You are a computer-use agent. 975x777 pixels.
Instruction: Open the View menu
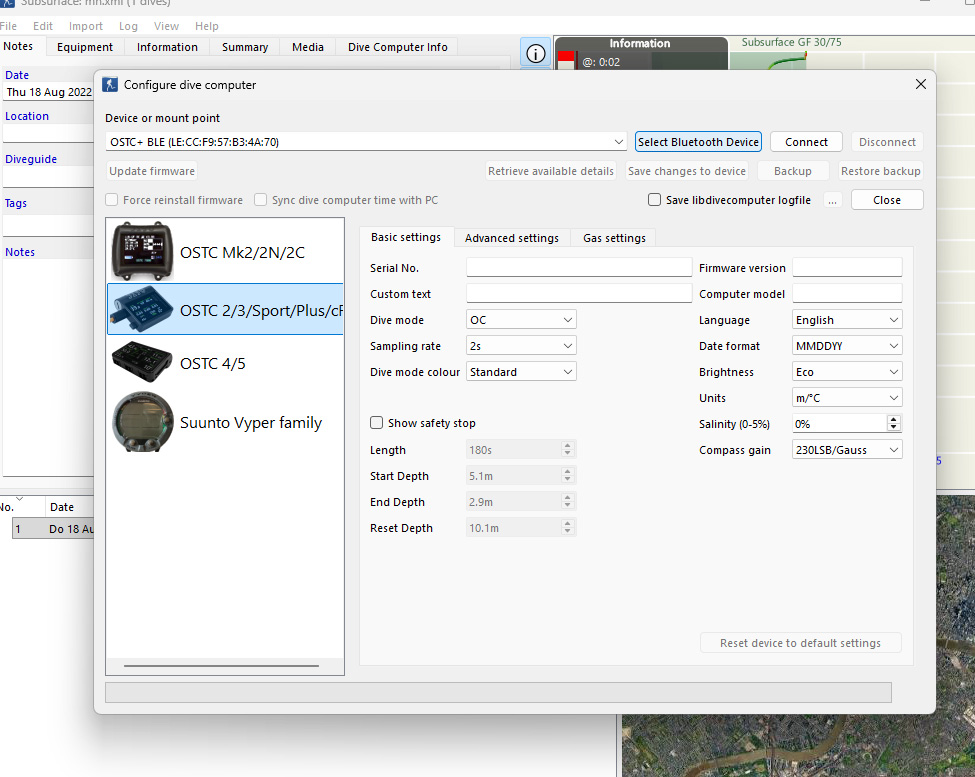[x=166, y=26]
